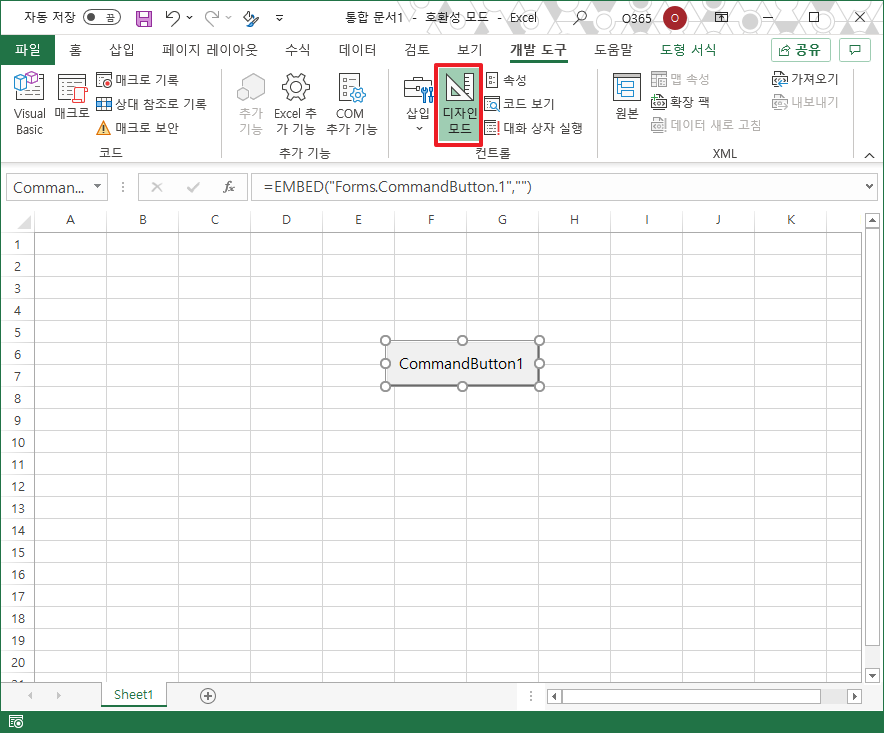Screen dimensions: 884x733
Task: Click the touch/mouse mode icon
Action: click(251, 18)
